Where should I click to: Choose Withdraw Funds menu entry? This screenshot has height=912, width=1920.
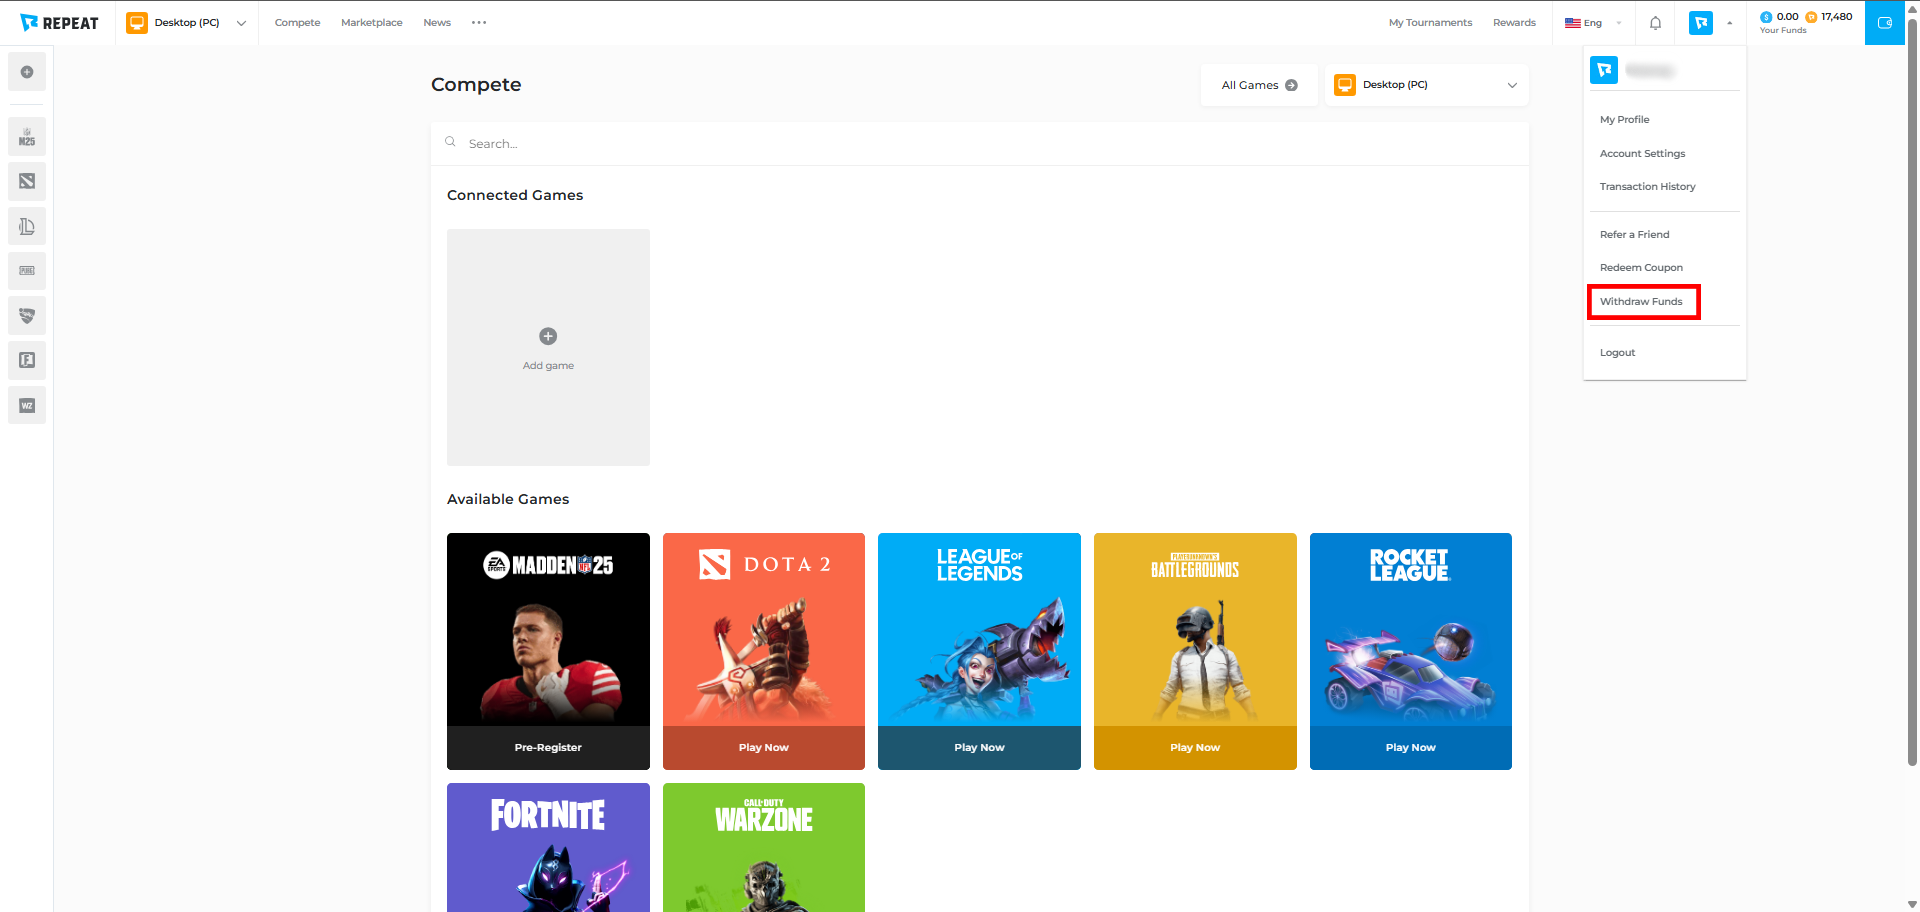point(1641,302)
